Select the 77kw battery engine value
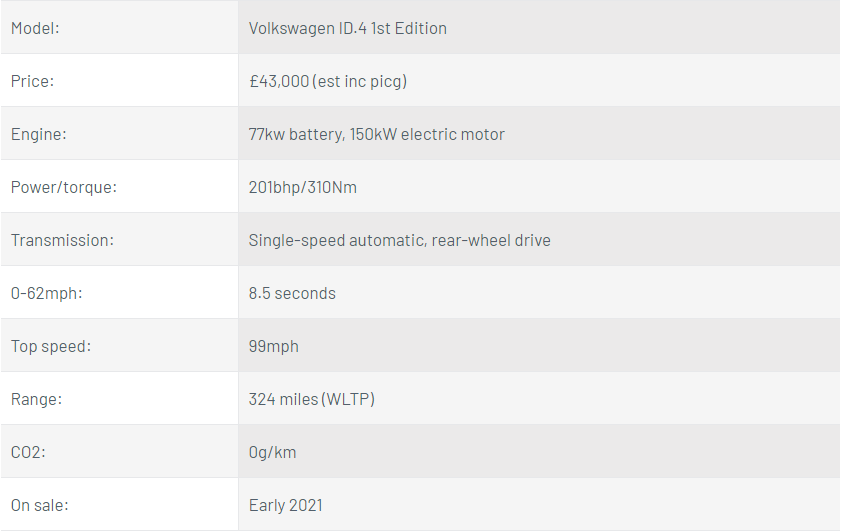The width and height of the screenshot is (841, 531). pos(376,134)
